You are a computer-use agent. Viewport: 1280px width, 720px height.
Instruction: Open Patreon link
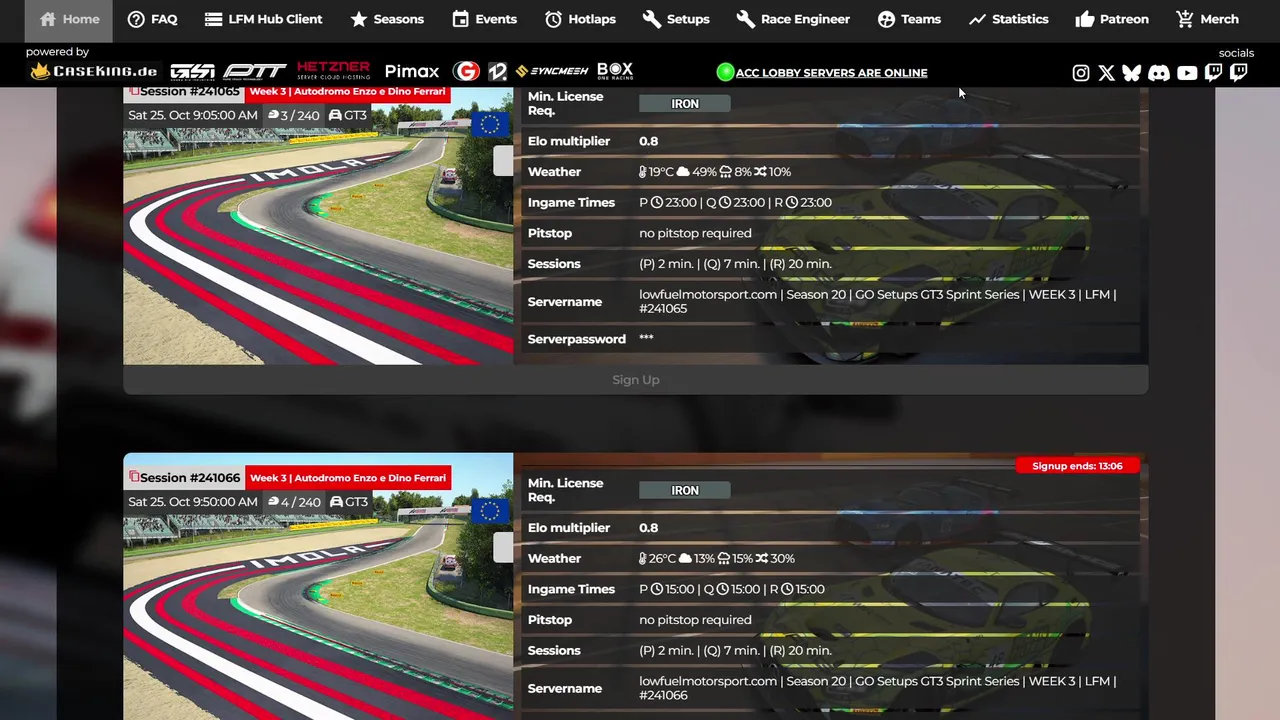point(1112,19)
